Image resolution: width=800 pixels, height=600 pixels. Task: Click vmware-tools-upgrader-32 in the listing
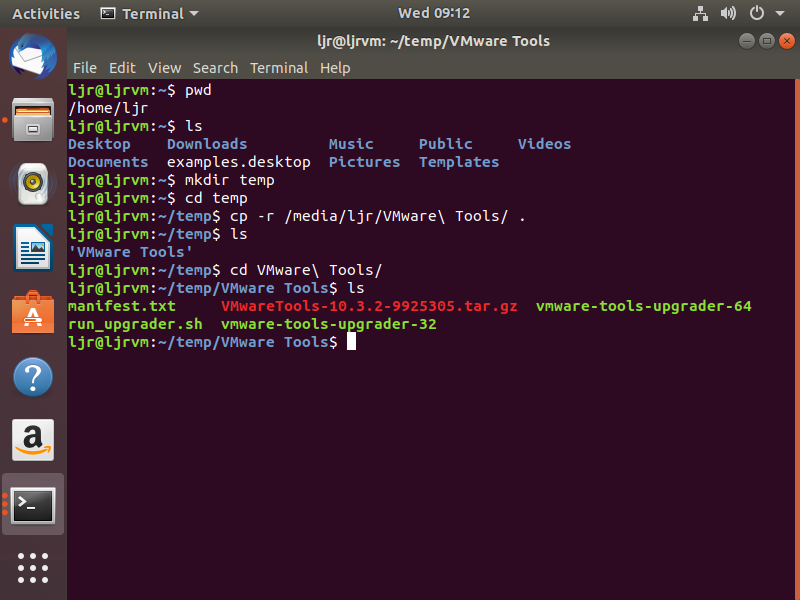(329, 324)
